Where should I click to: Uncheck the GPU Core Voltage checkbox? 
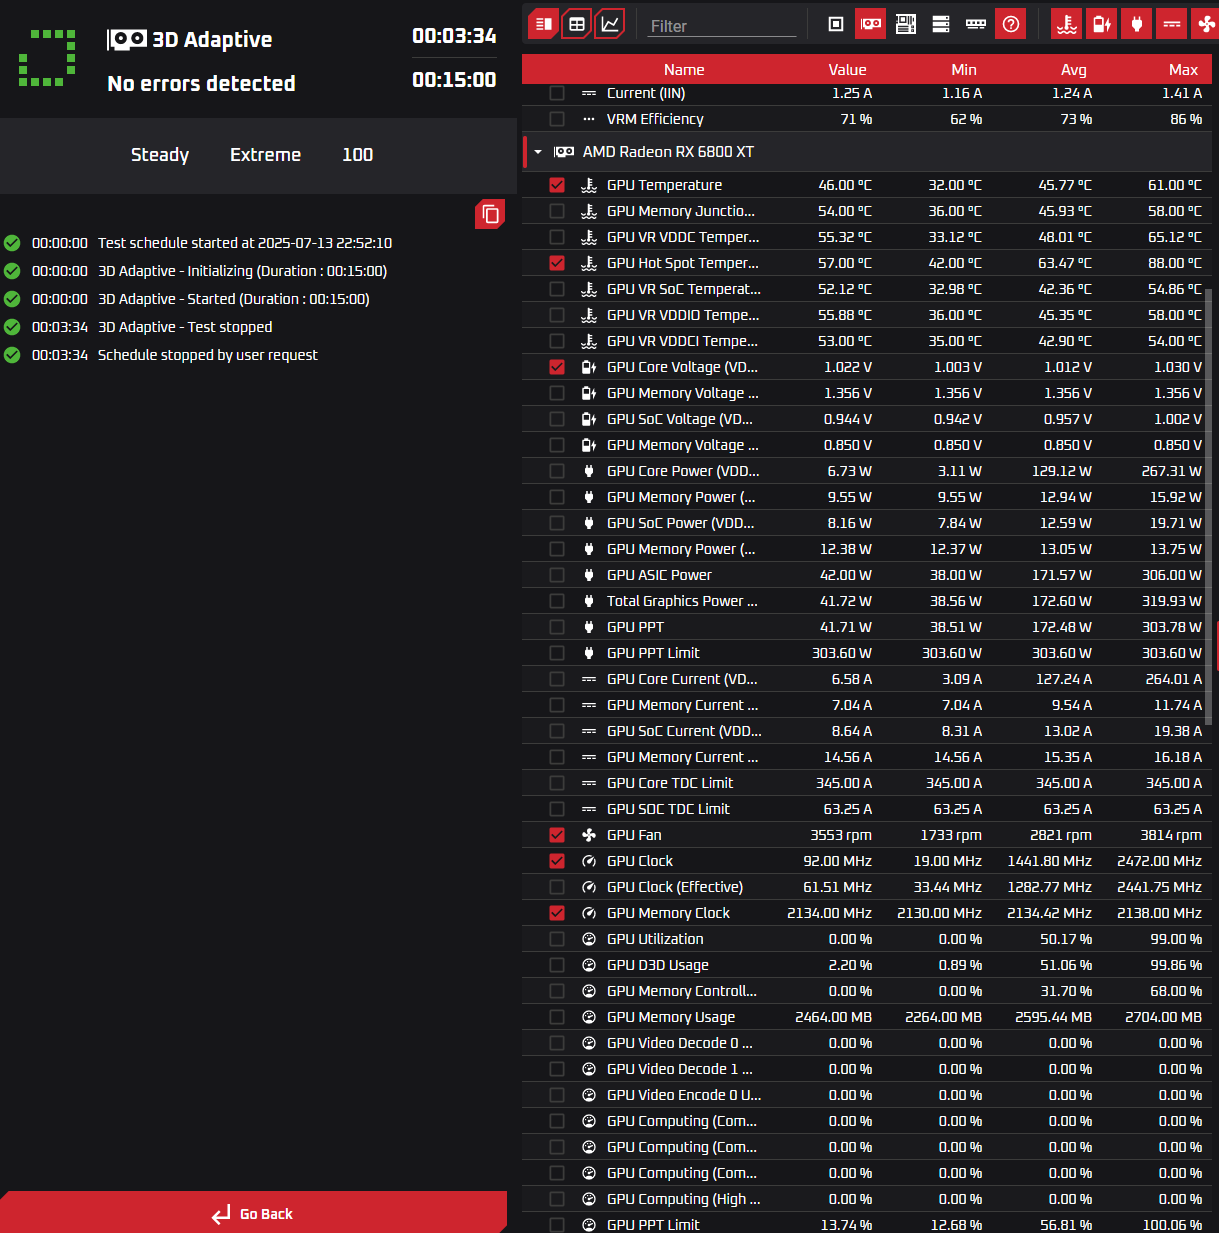[557, 367]
